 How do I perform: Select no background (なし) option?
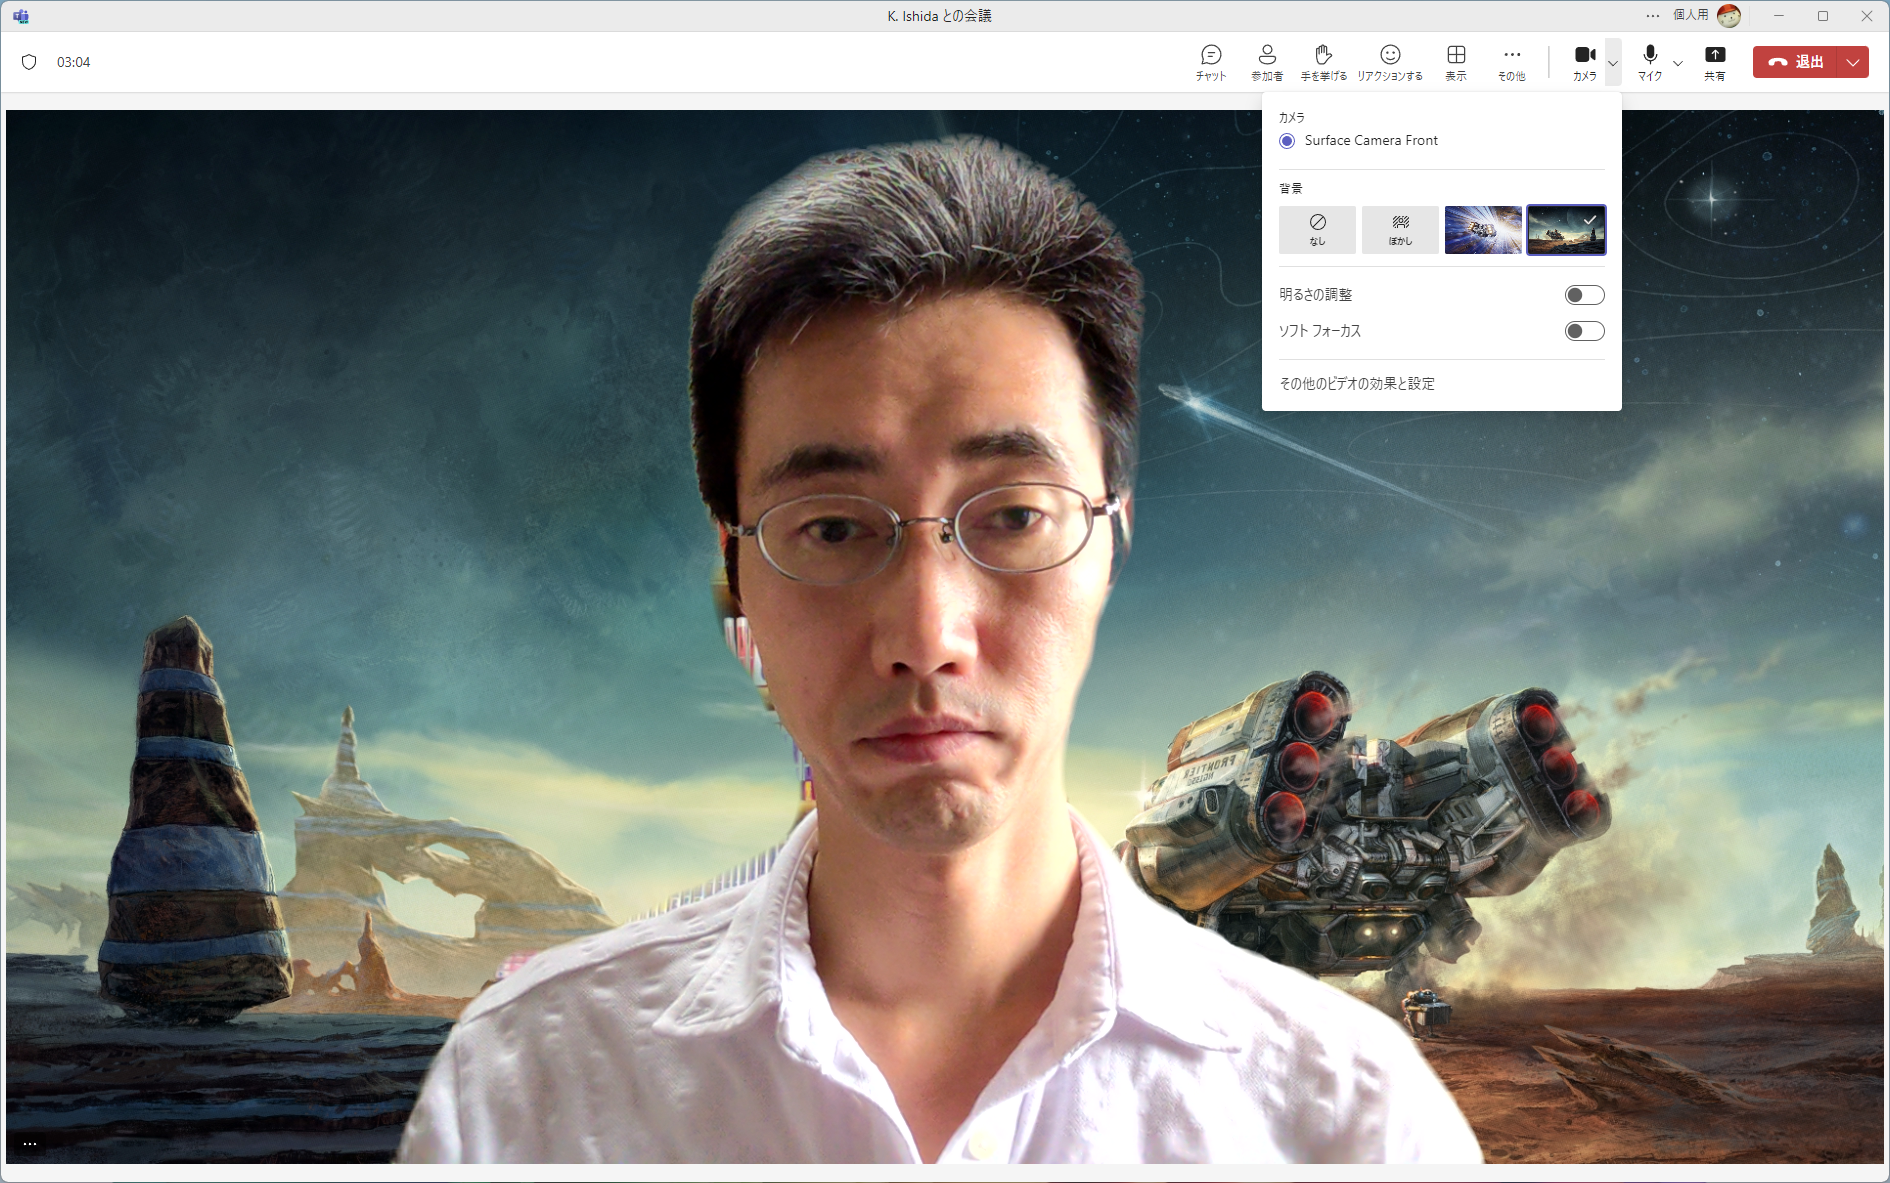[x=1317, y=230]
